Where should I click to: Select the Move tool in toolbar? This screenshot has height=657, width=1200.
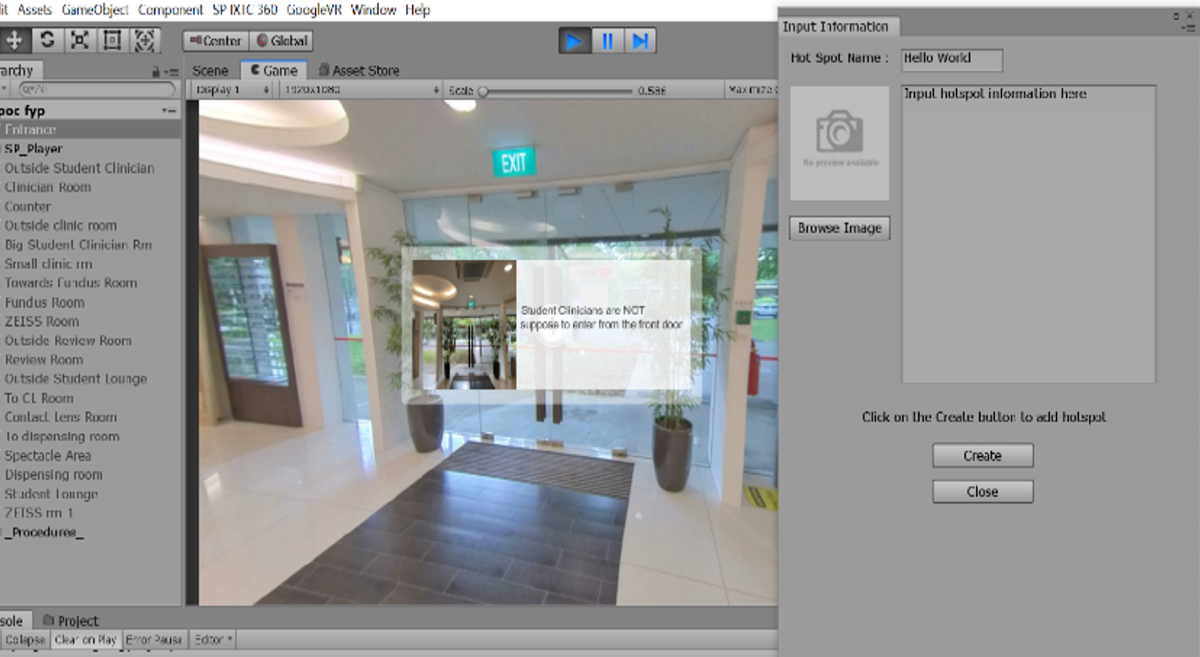point(14,41)
